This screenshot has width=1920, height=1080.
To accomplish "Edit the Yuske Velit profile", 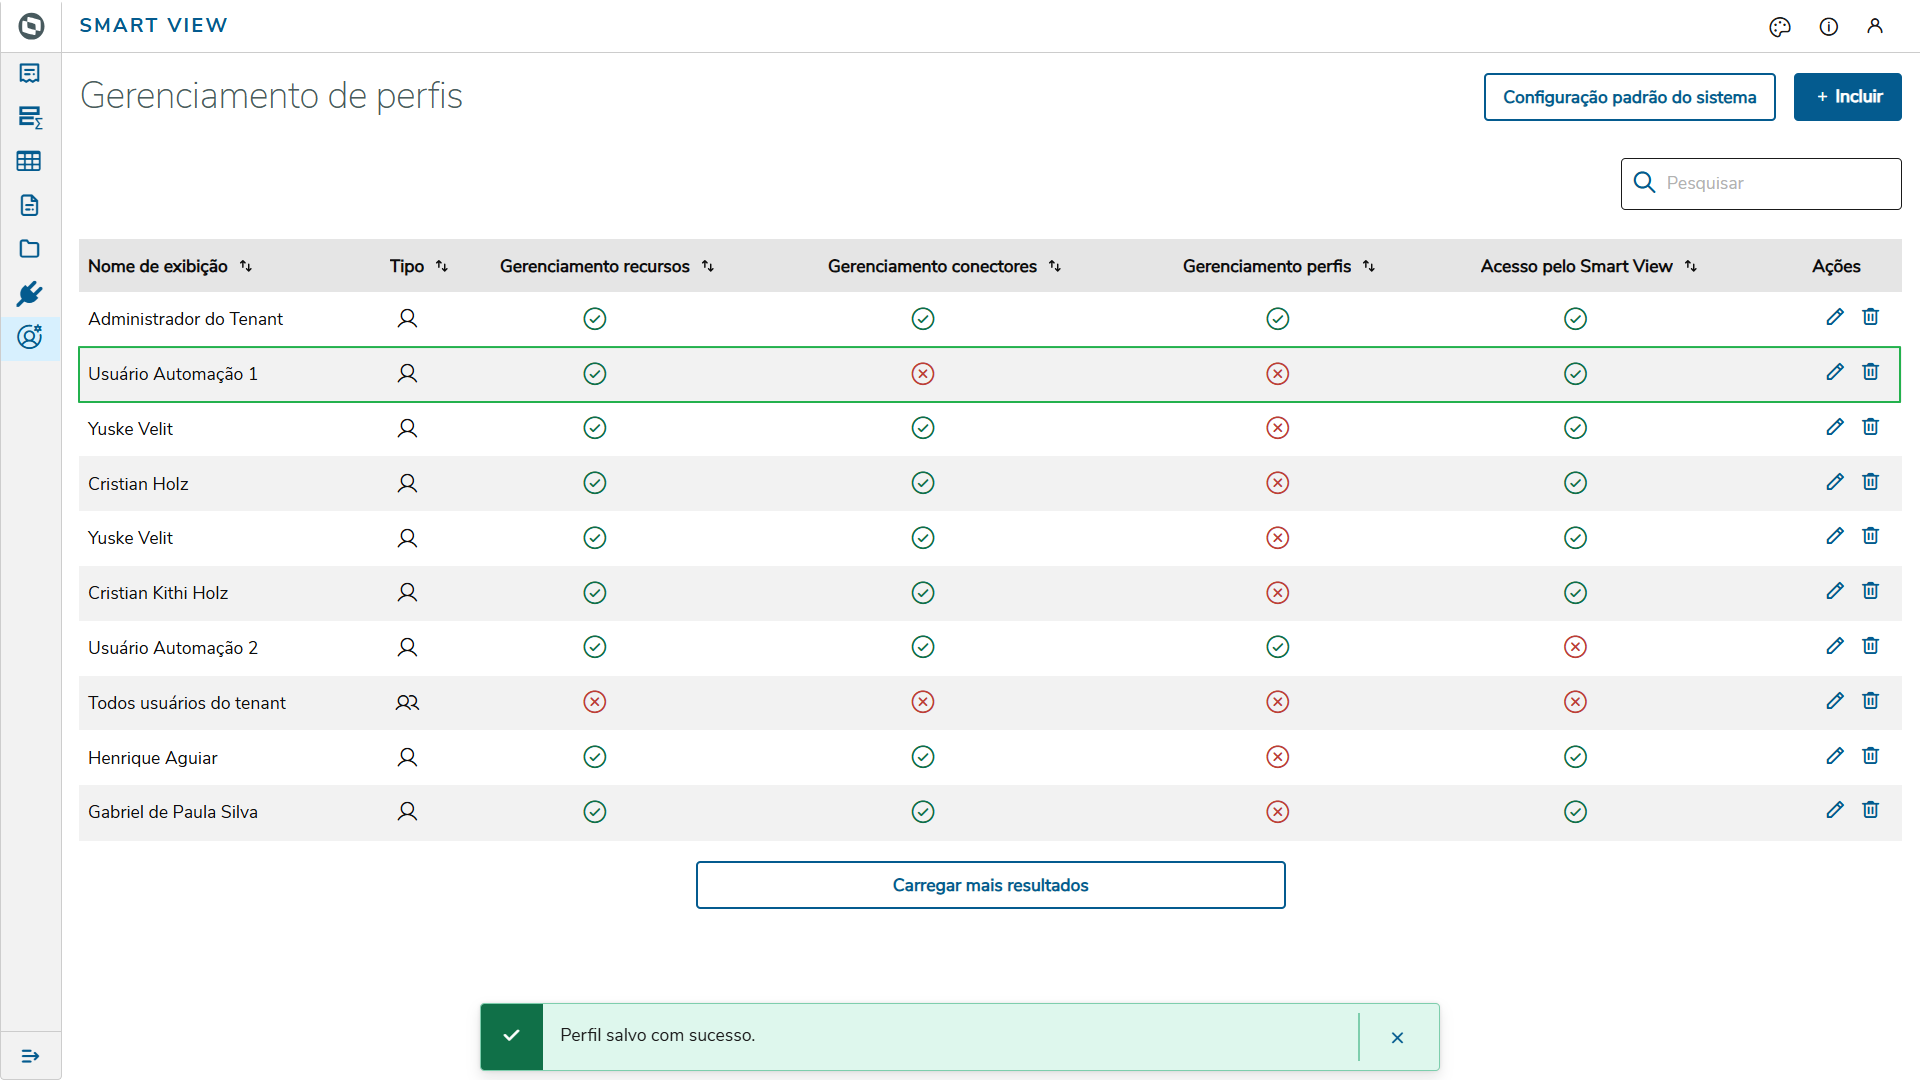I will coord(1835,427).
